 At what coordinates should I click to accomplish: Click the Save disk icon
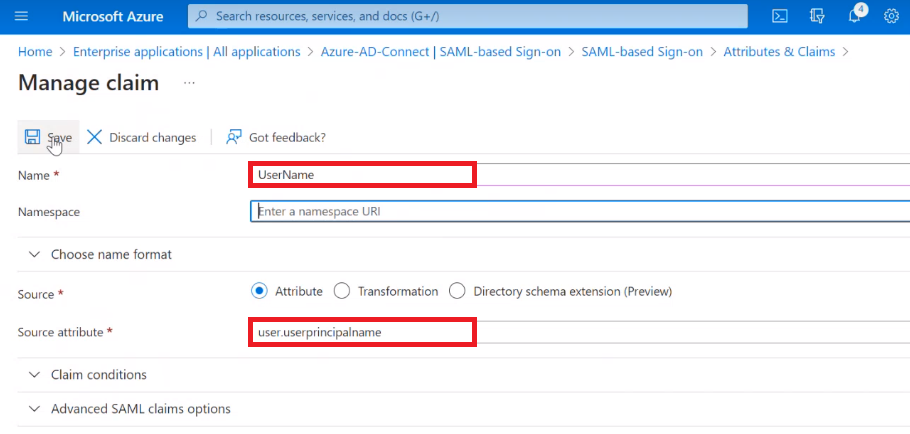coord(32,138)
